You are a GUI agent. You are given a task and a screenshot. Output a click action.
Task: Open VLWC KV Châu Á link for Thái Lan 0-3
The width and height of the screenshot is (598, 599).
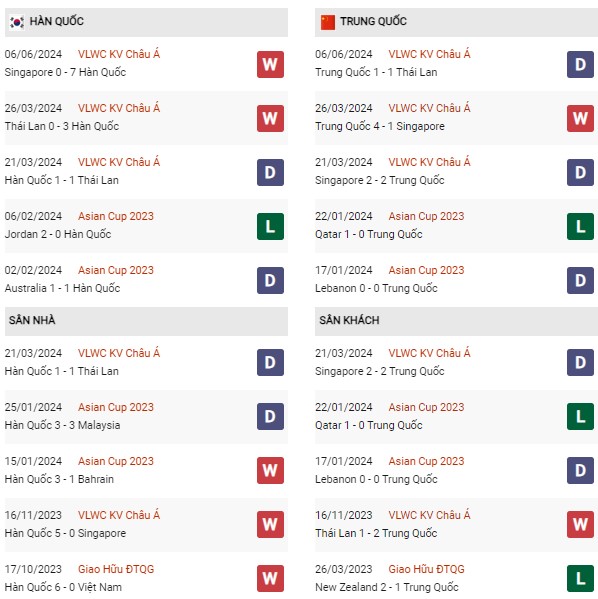tap(119, 108)
